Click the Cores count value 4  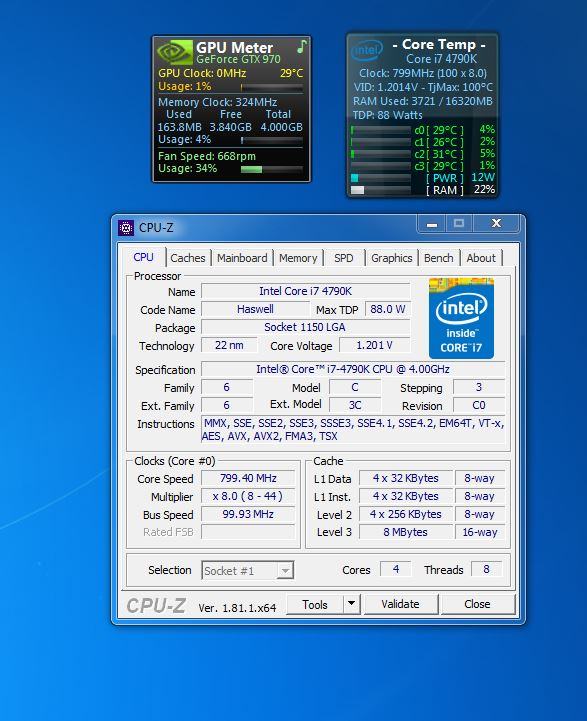click(x=396, y=569)
